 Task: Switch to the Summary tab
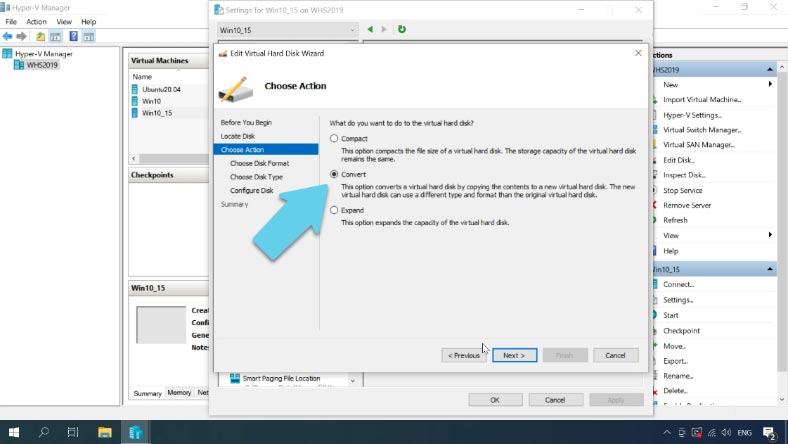(147, 393)
